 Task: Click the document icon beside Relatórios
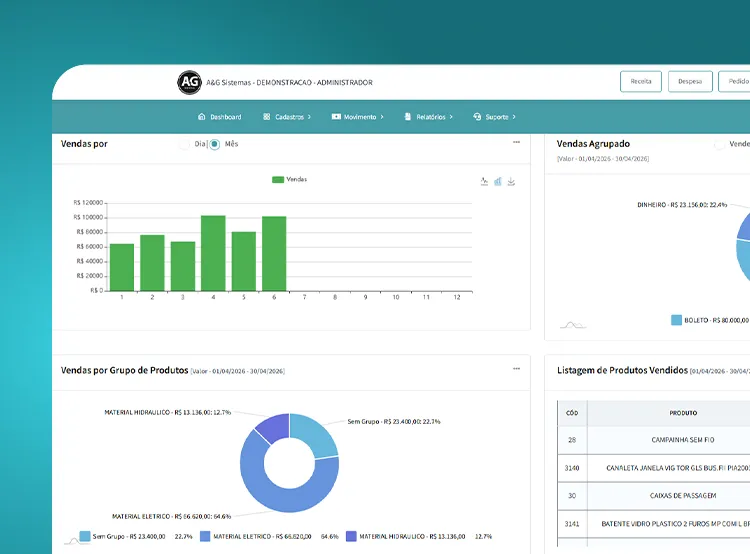coord(408,117)
